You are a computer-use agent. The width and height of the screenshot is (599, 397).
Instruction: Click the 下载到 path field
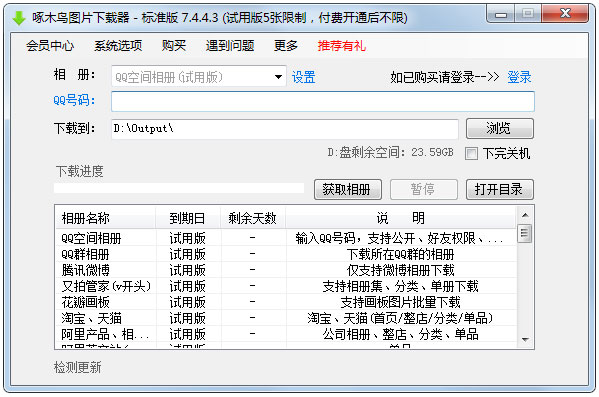click(x=285, y=129)
